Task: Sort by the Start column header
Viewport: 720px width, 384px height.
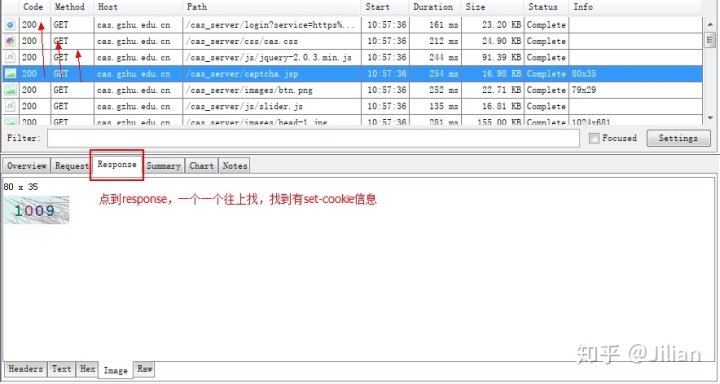Action: pyautogui.click(x=377, y=7)
